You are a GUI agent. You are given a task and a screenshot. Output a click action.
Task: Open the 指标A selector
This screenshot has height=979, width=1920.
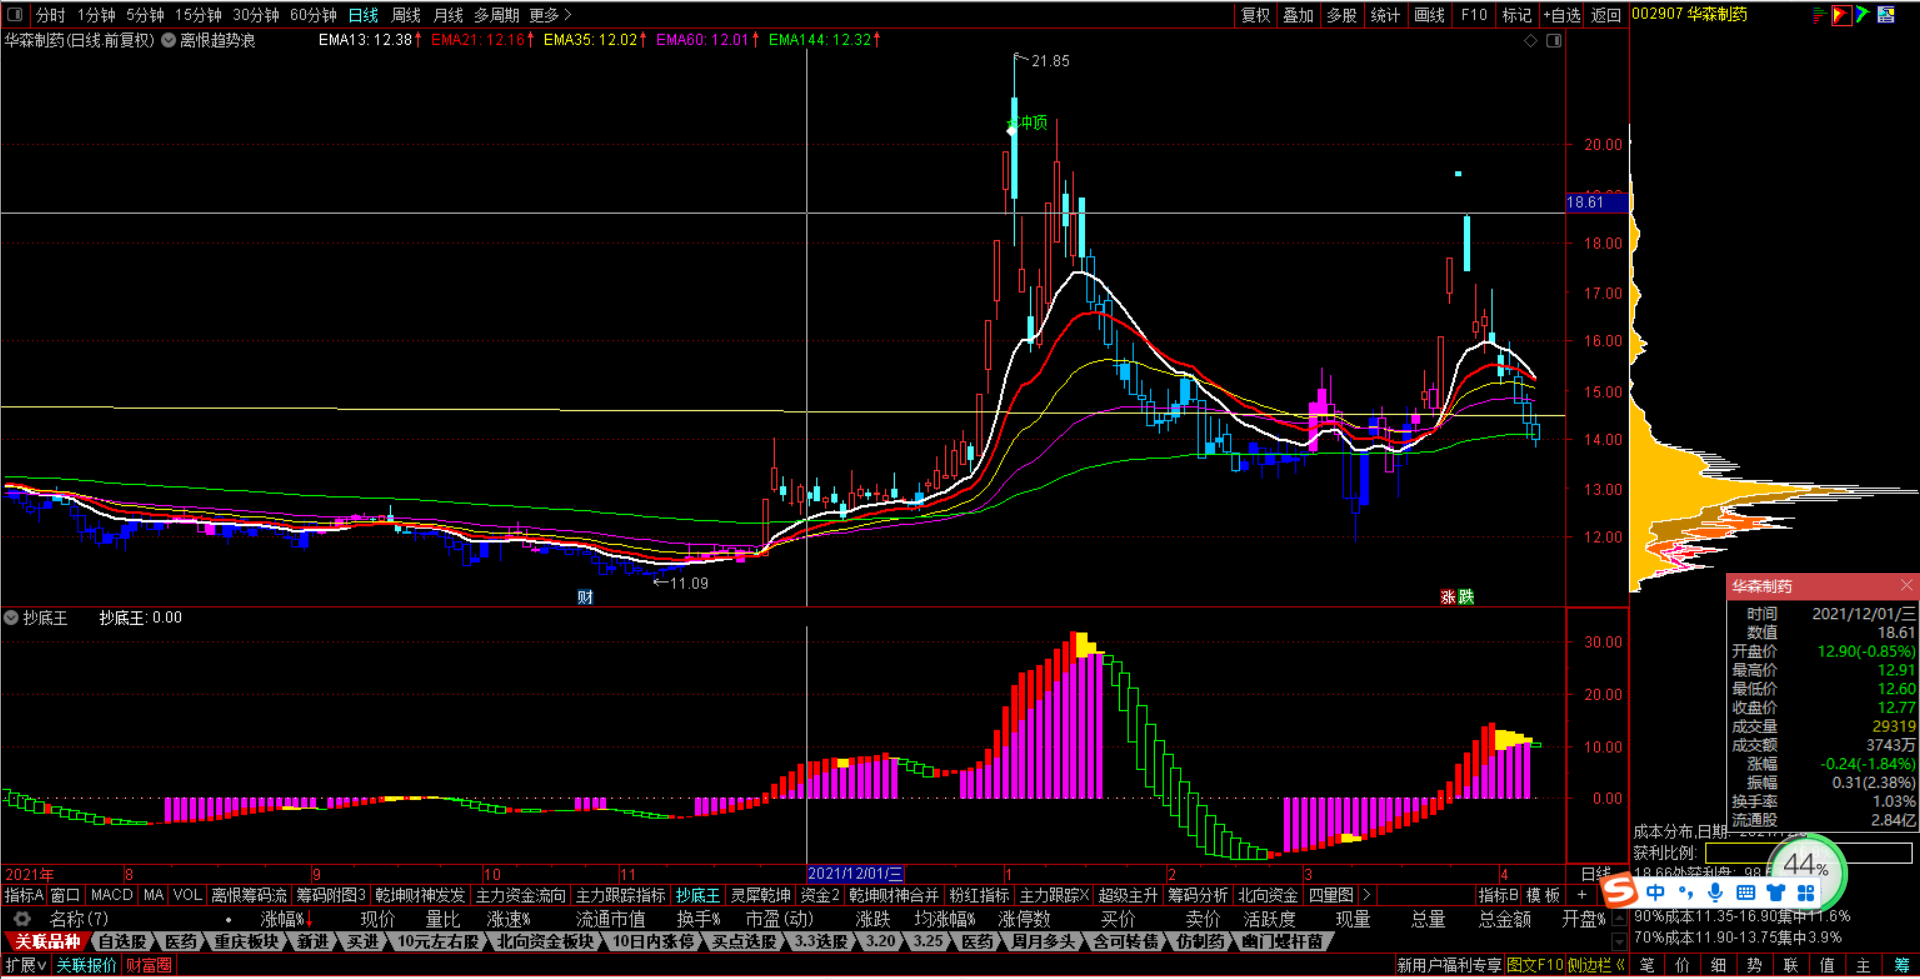coord(24,895)
